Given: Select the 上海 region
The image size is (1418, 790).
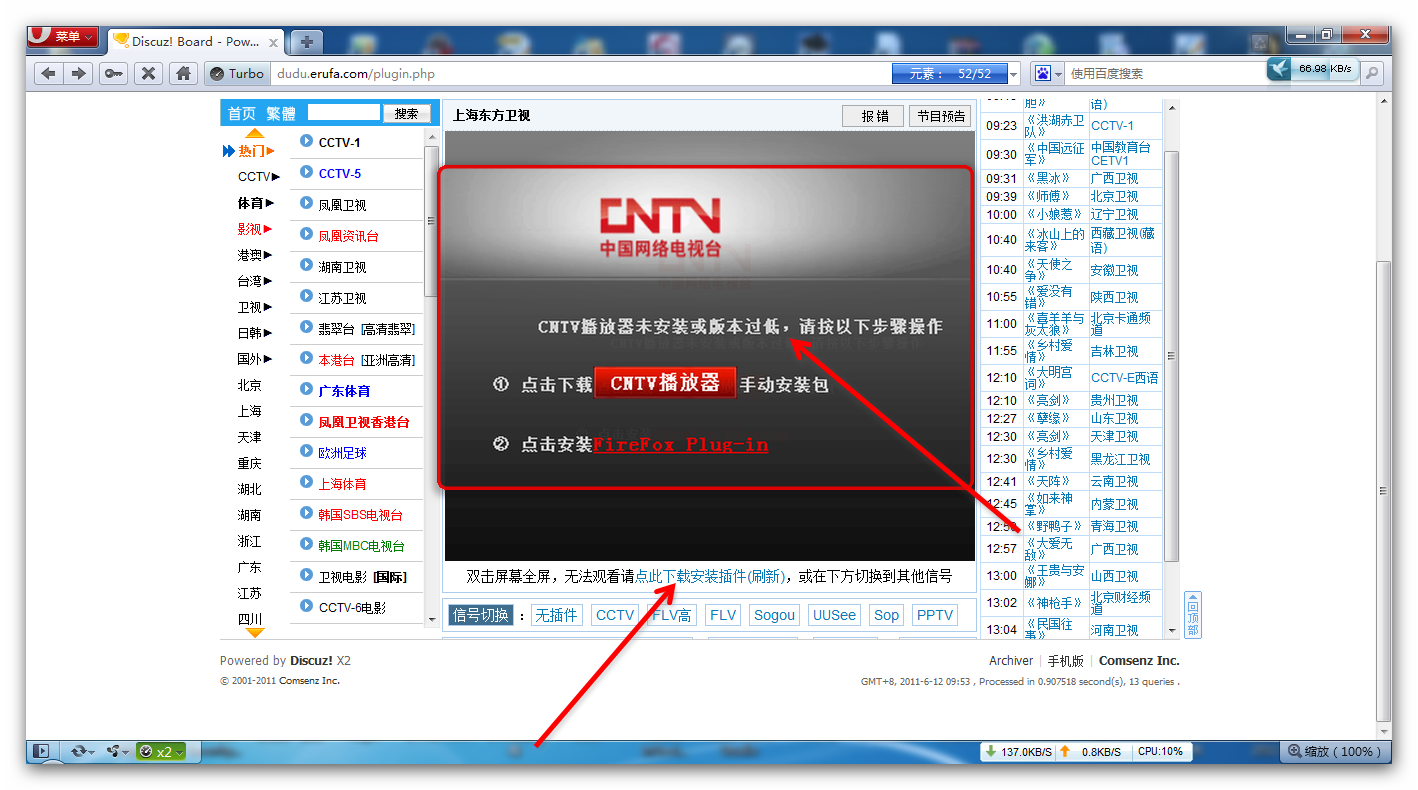Looking at the screenshot, I should click(x=249, y=411).
